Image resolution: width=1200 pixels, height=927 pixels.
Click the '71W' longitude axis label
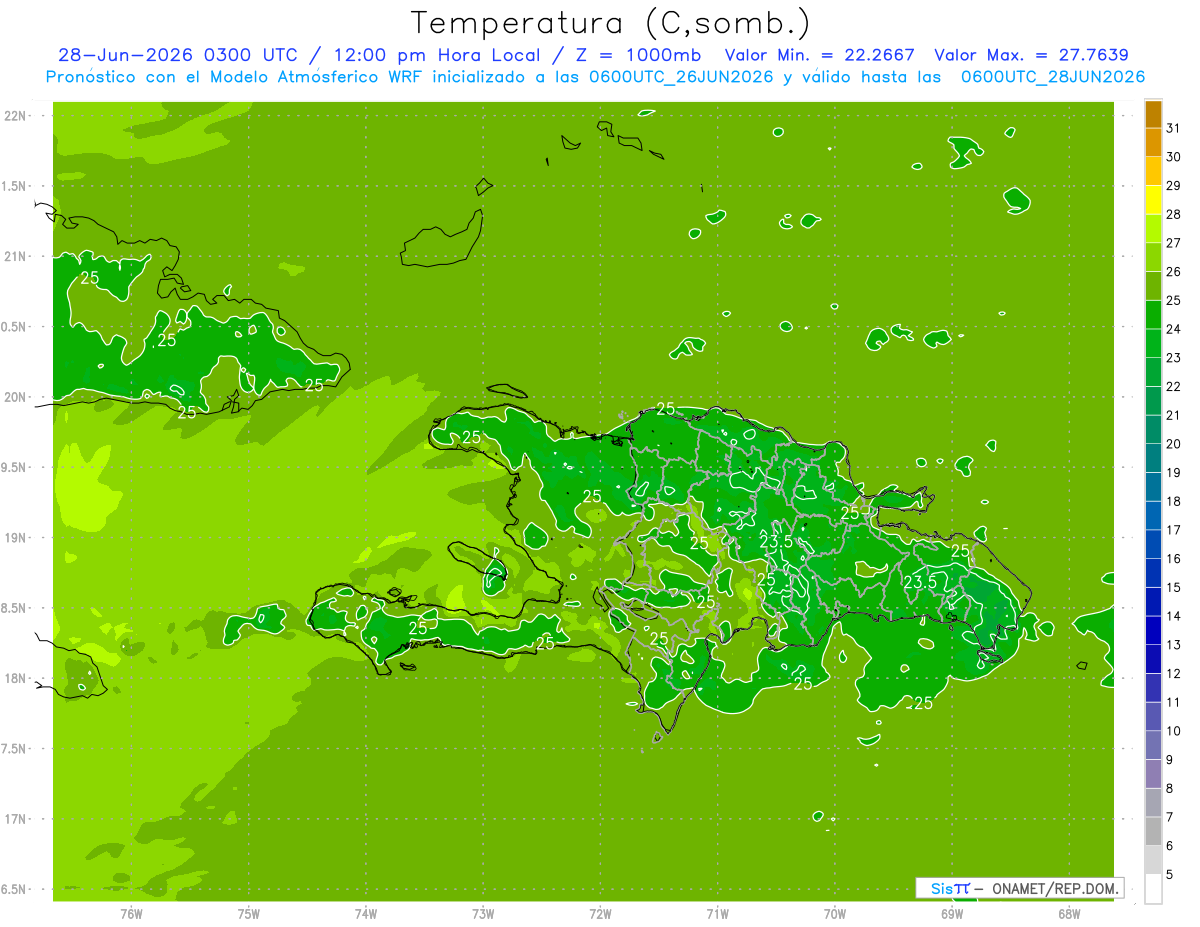click(717, 913)
